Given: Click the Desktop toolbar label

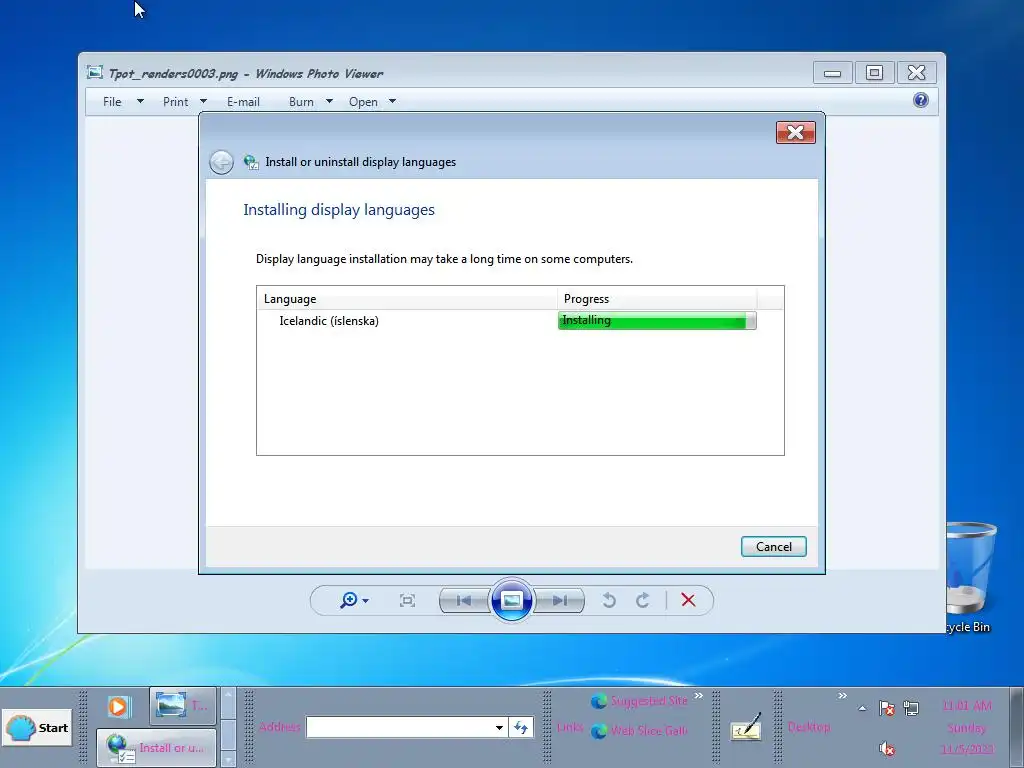Looking at the screenshot, I should tap(809, 727).
